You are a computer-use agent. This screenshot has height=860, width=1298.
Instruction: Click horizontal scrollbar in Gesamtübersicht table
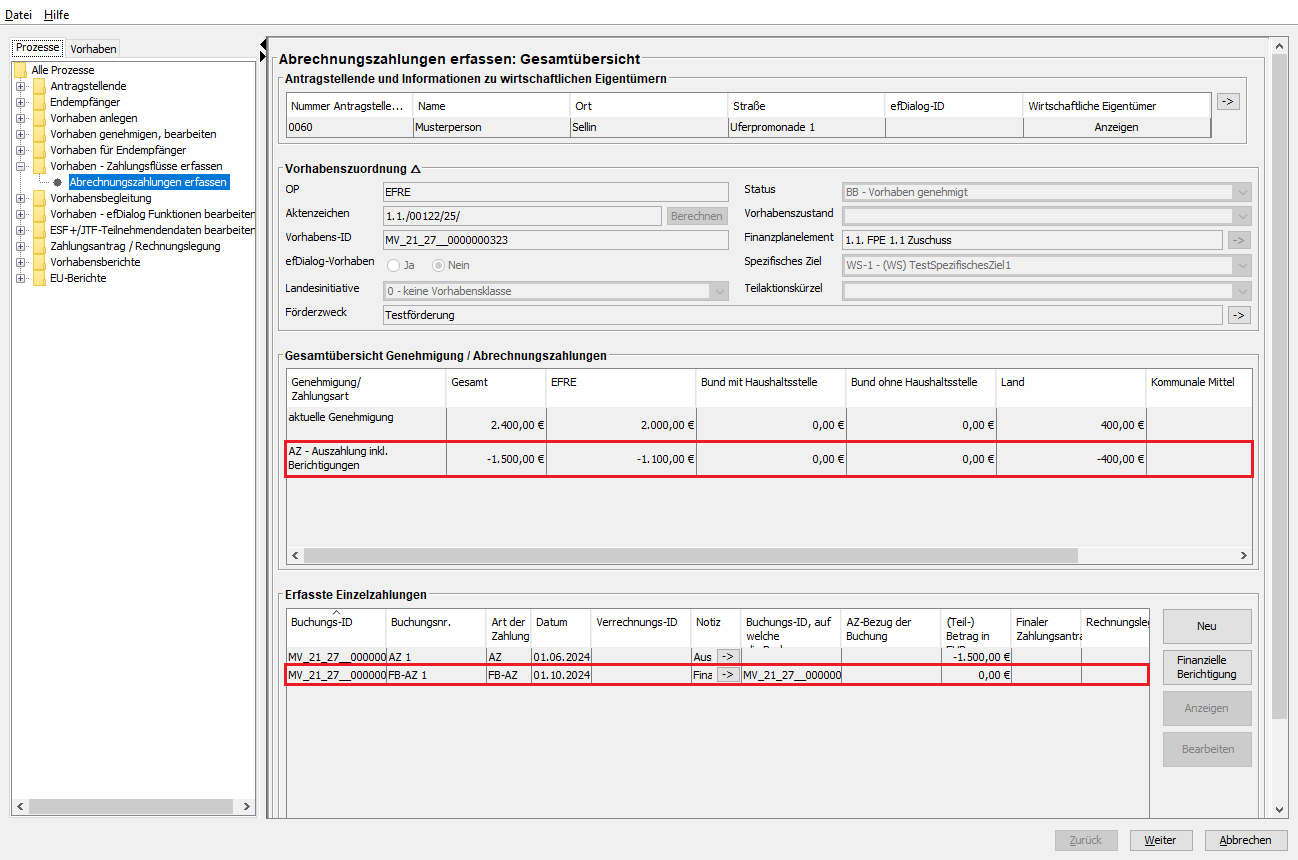690,555
